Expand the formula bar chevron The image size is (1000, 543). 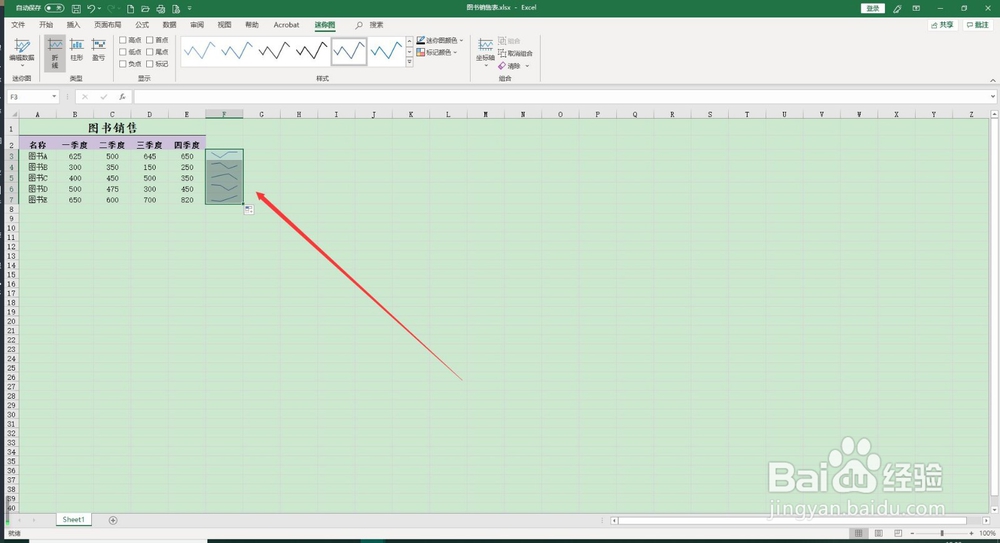993,97
